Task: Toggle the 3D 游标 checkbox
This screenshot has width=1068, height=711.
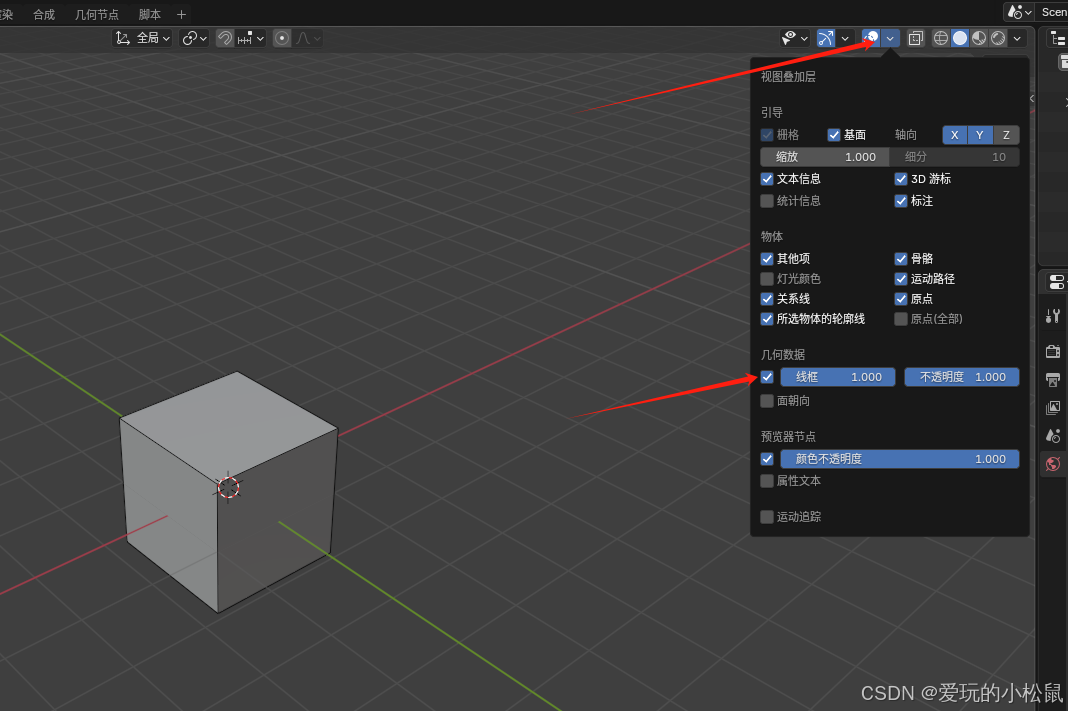Action: coord(900,179)
